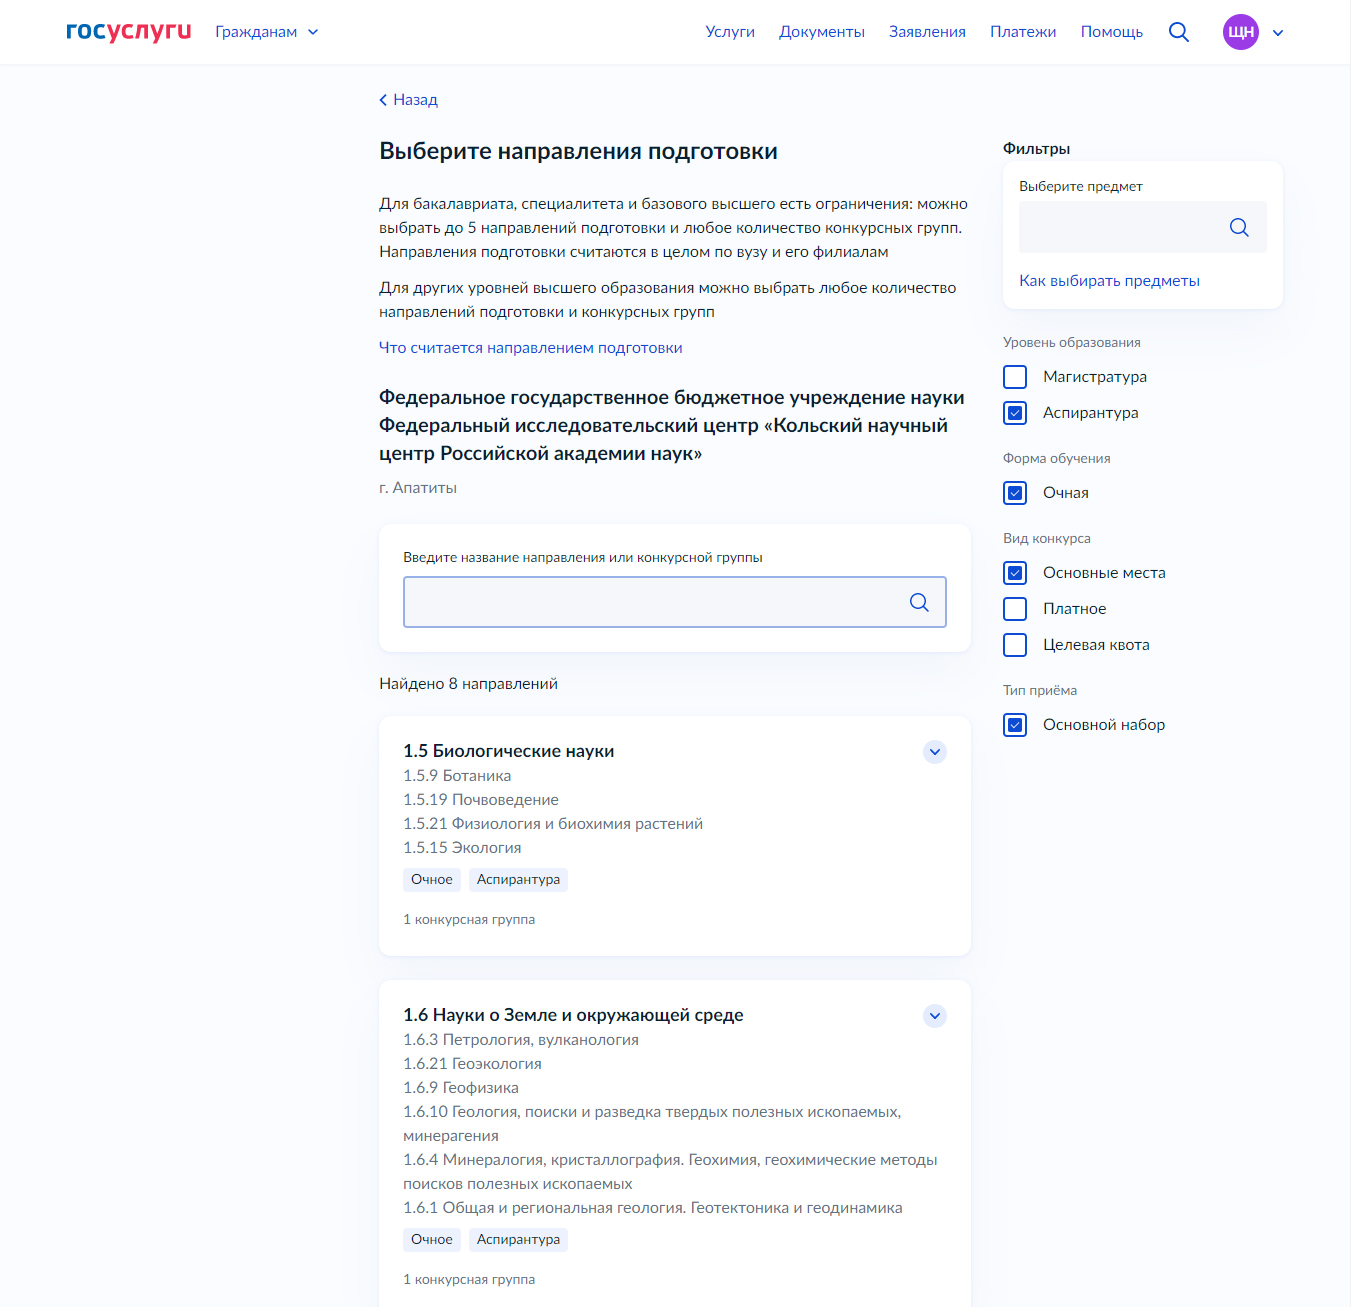Image resolution: width=1351 pixels, height=1307 pixels.
Task: Click the '1.5.15 Экология' line
Action: [462, 848]
